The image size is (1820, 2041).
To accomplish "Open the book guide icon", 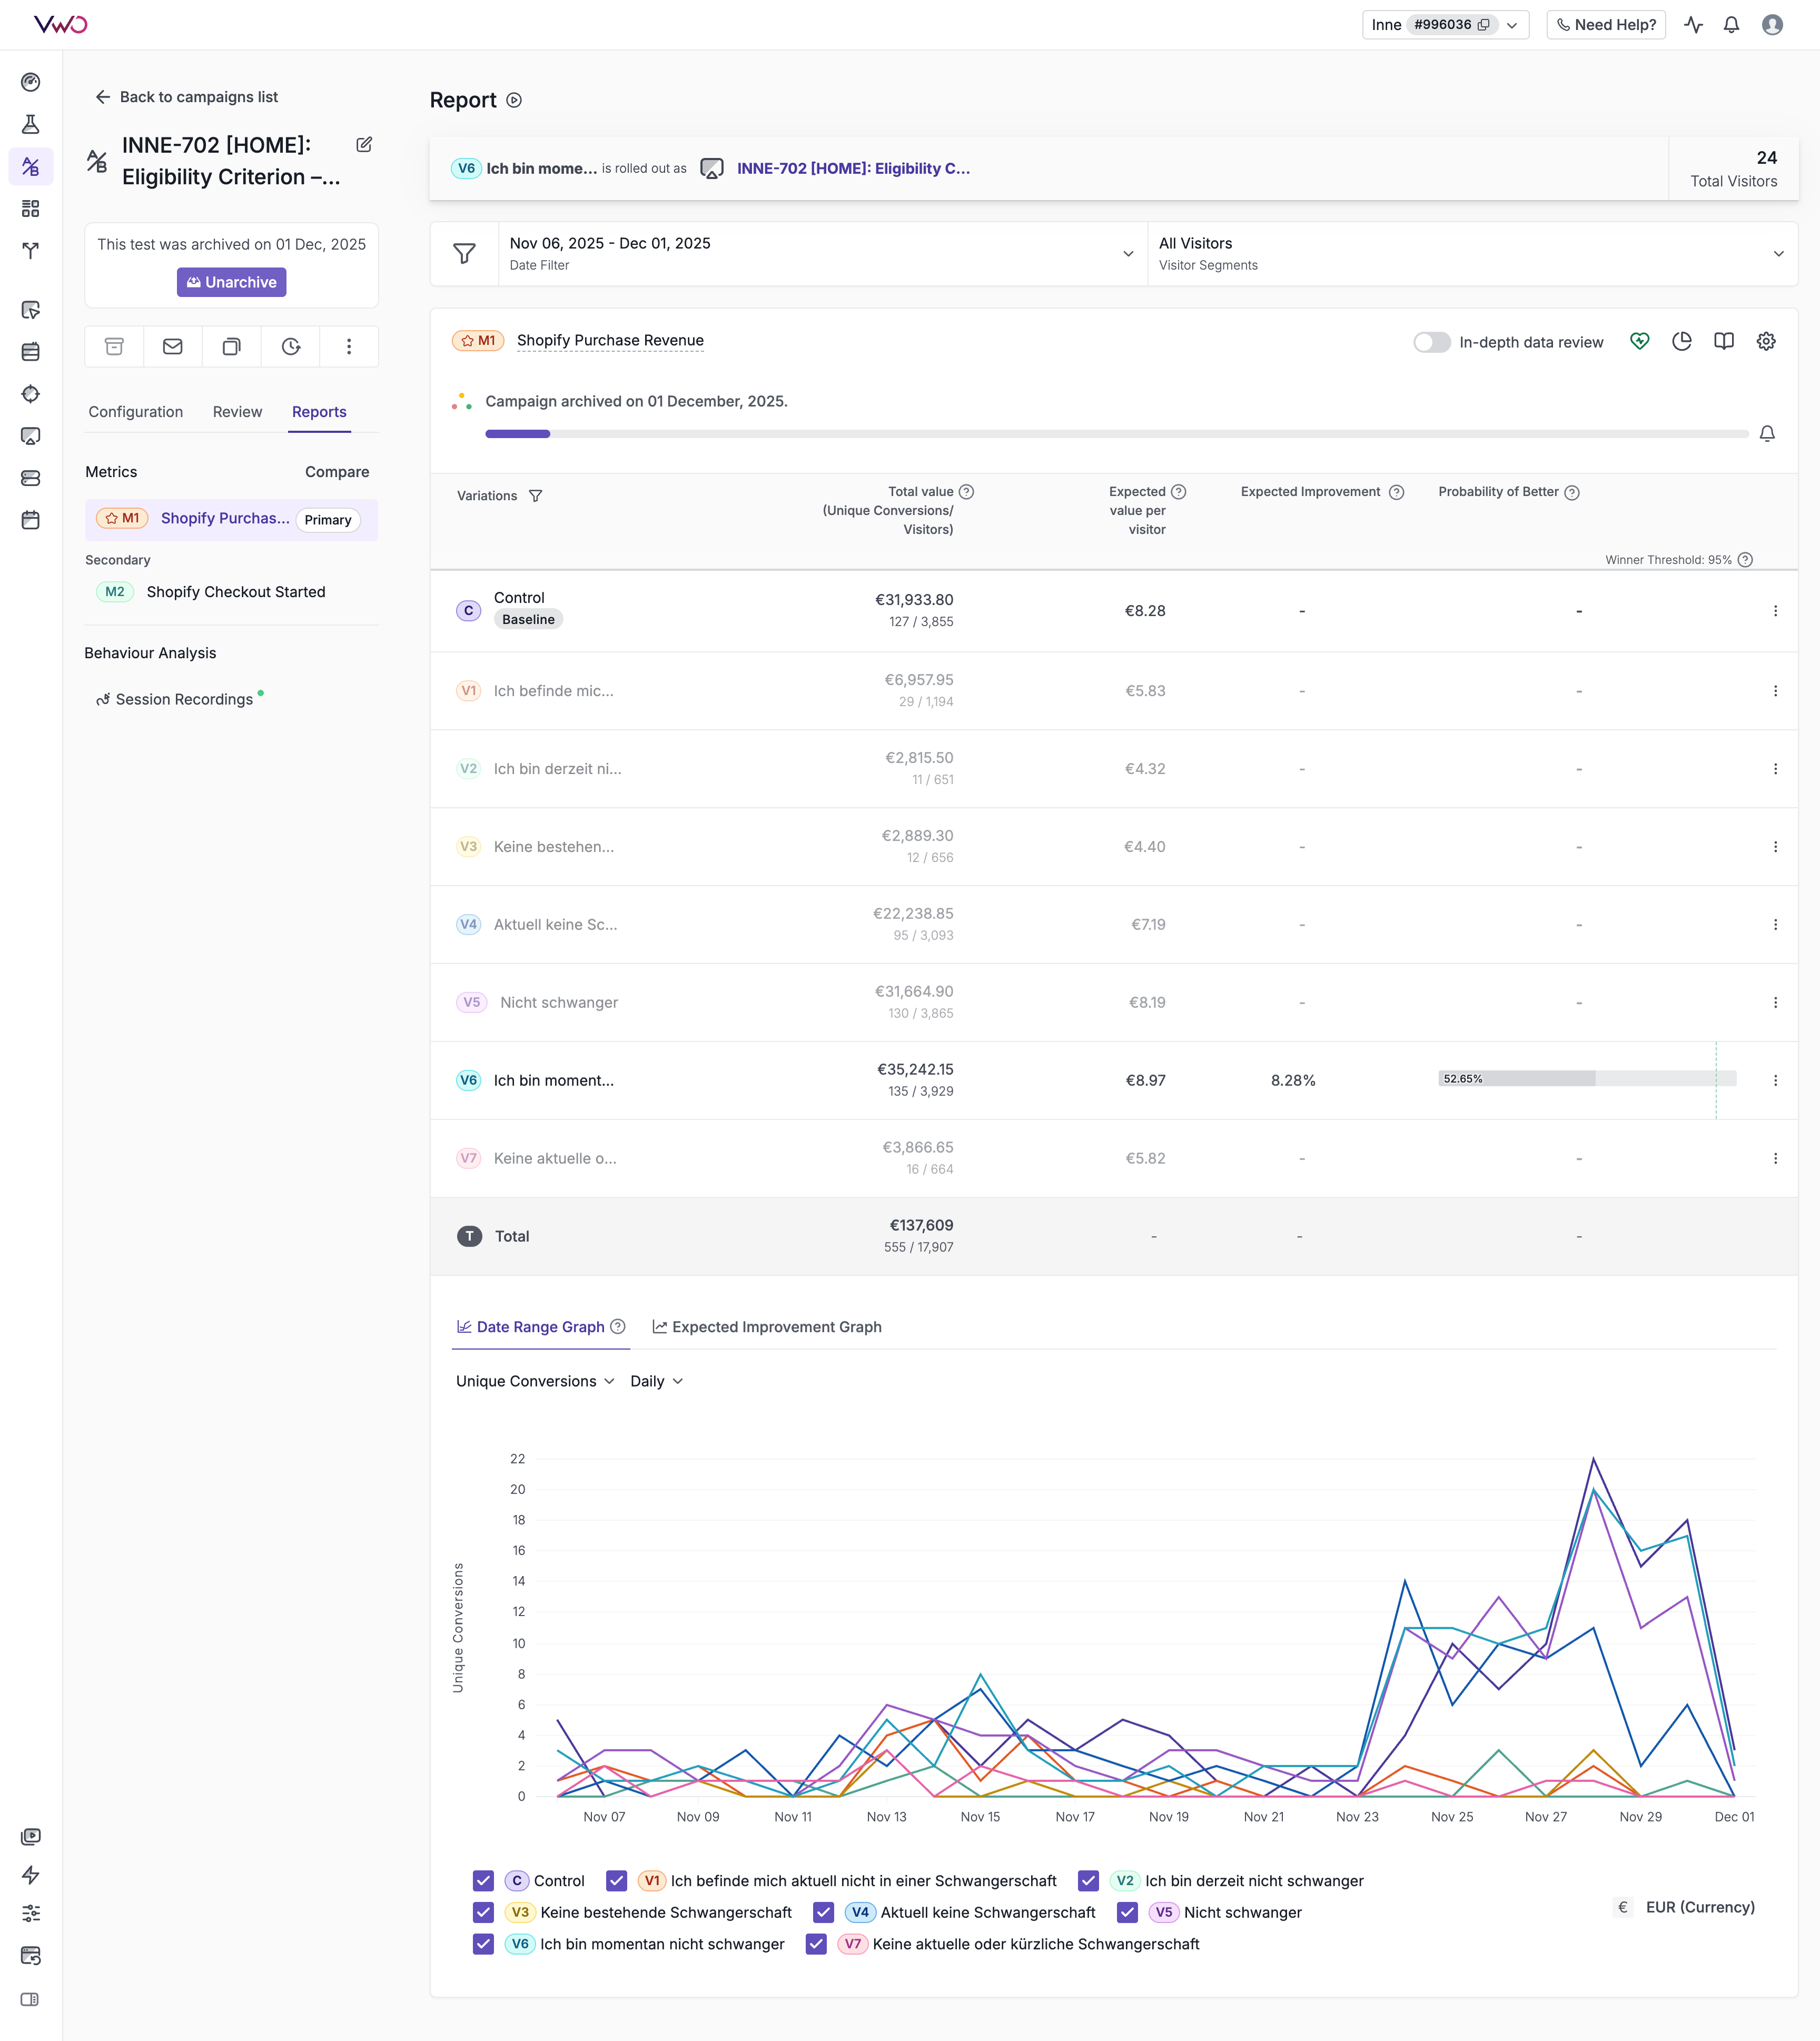I will click(1724, 341).
